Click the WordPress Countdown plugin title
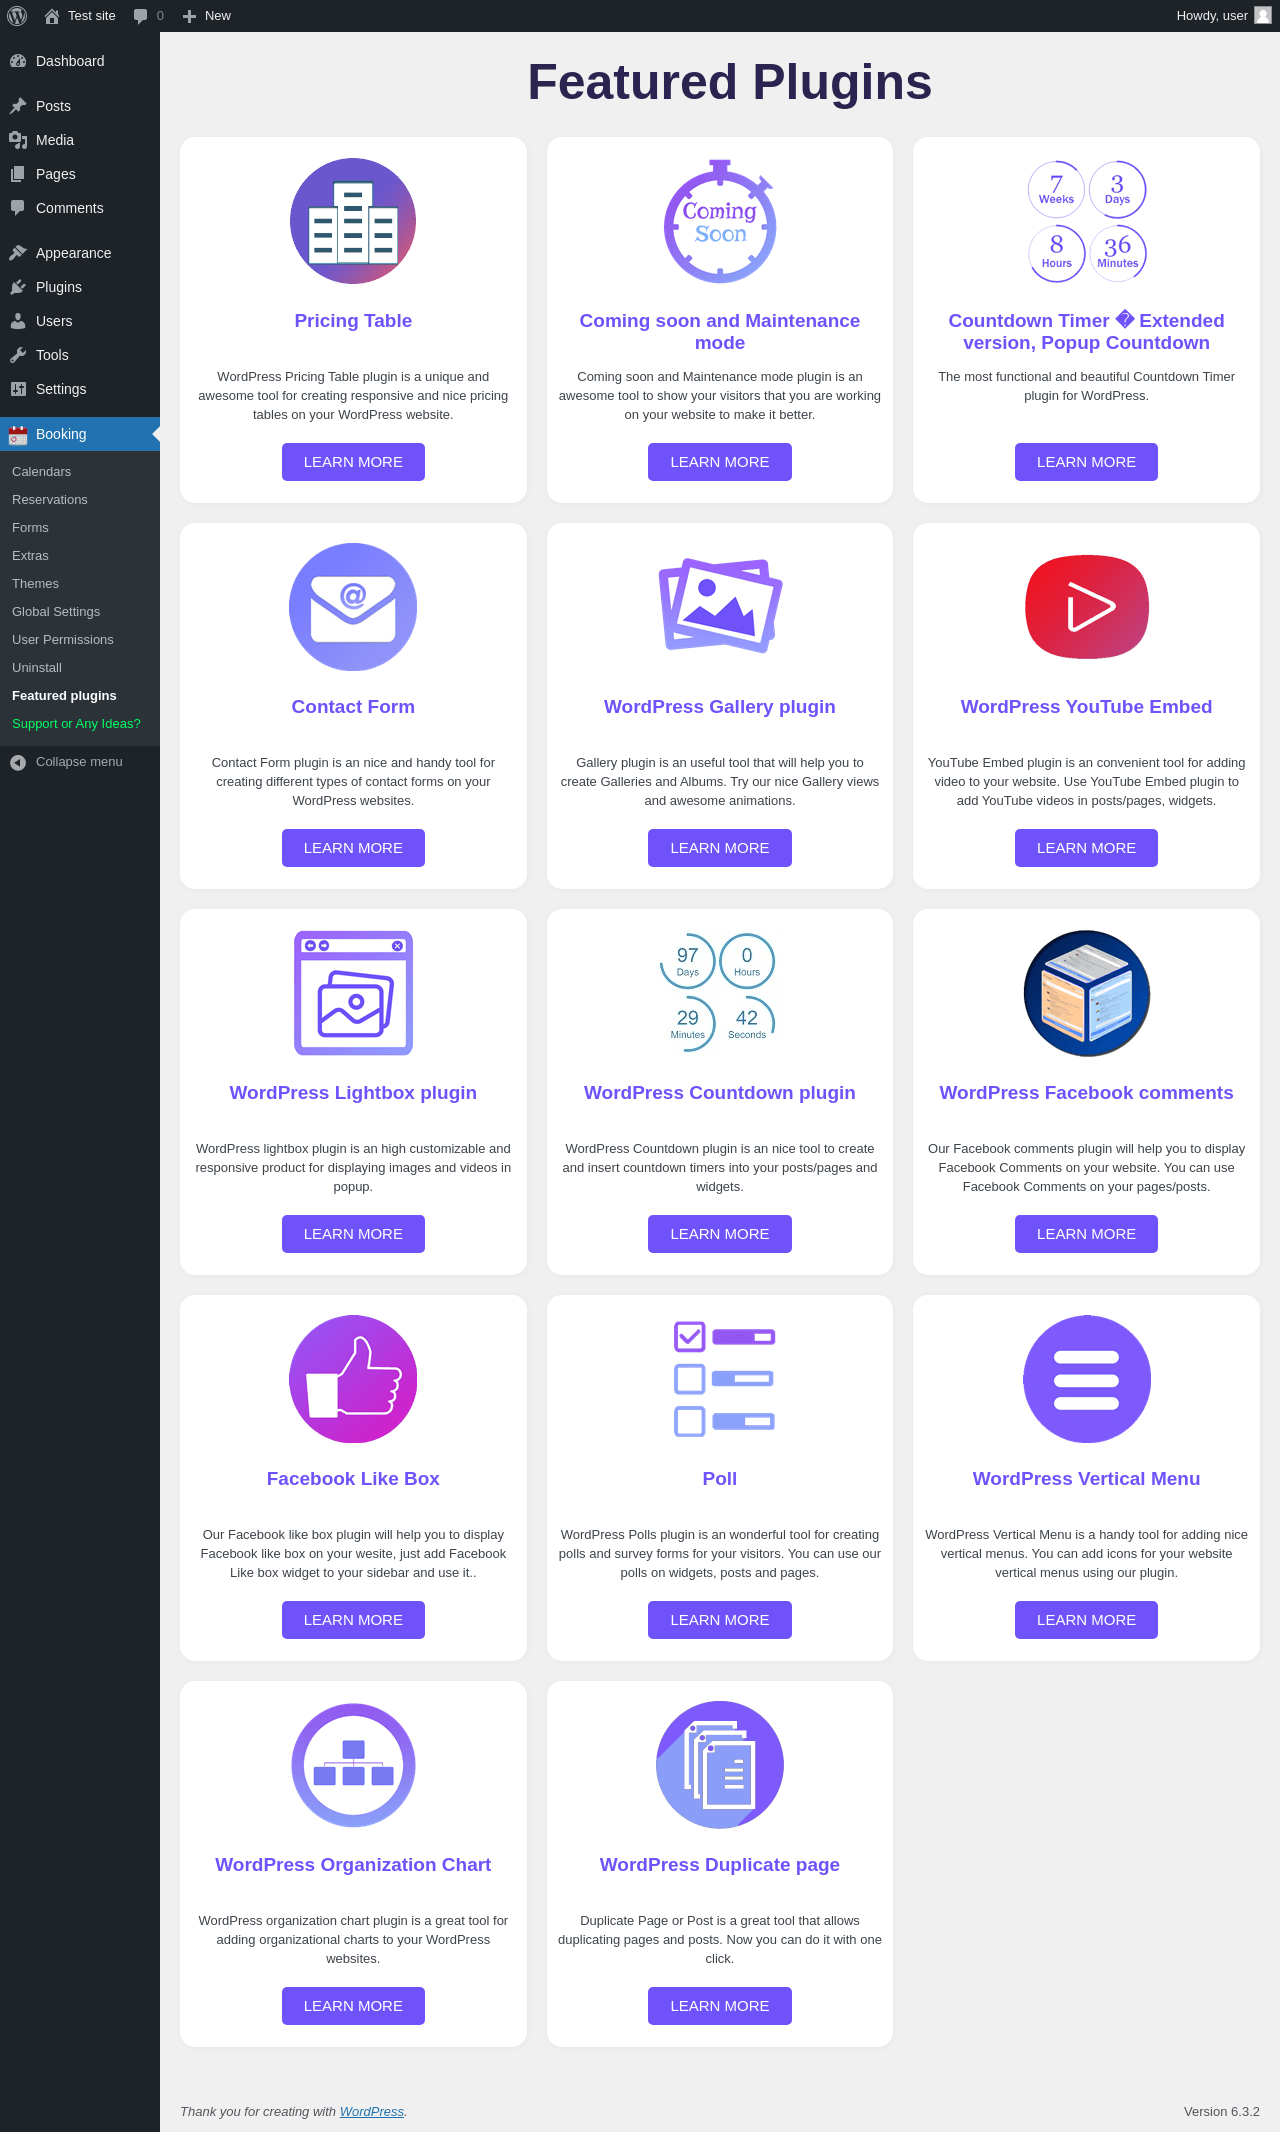Image resolution: width=1280 pixels, height=2132 pixels. pos(720,1093)
